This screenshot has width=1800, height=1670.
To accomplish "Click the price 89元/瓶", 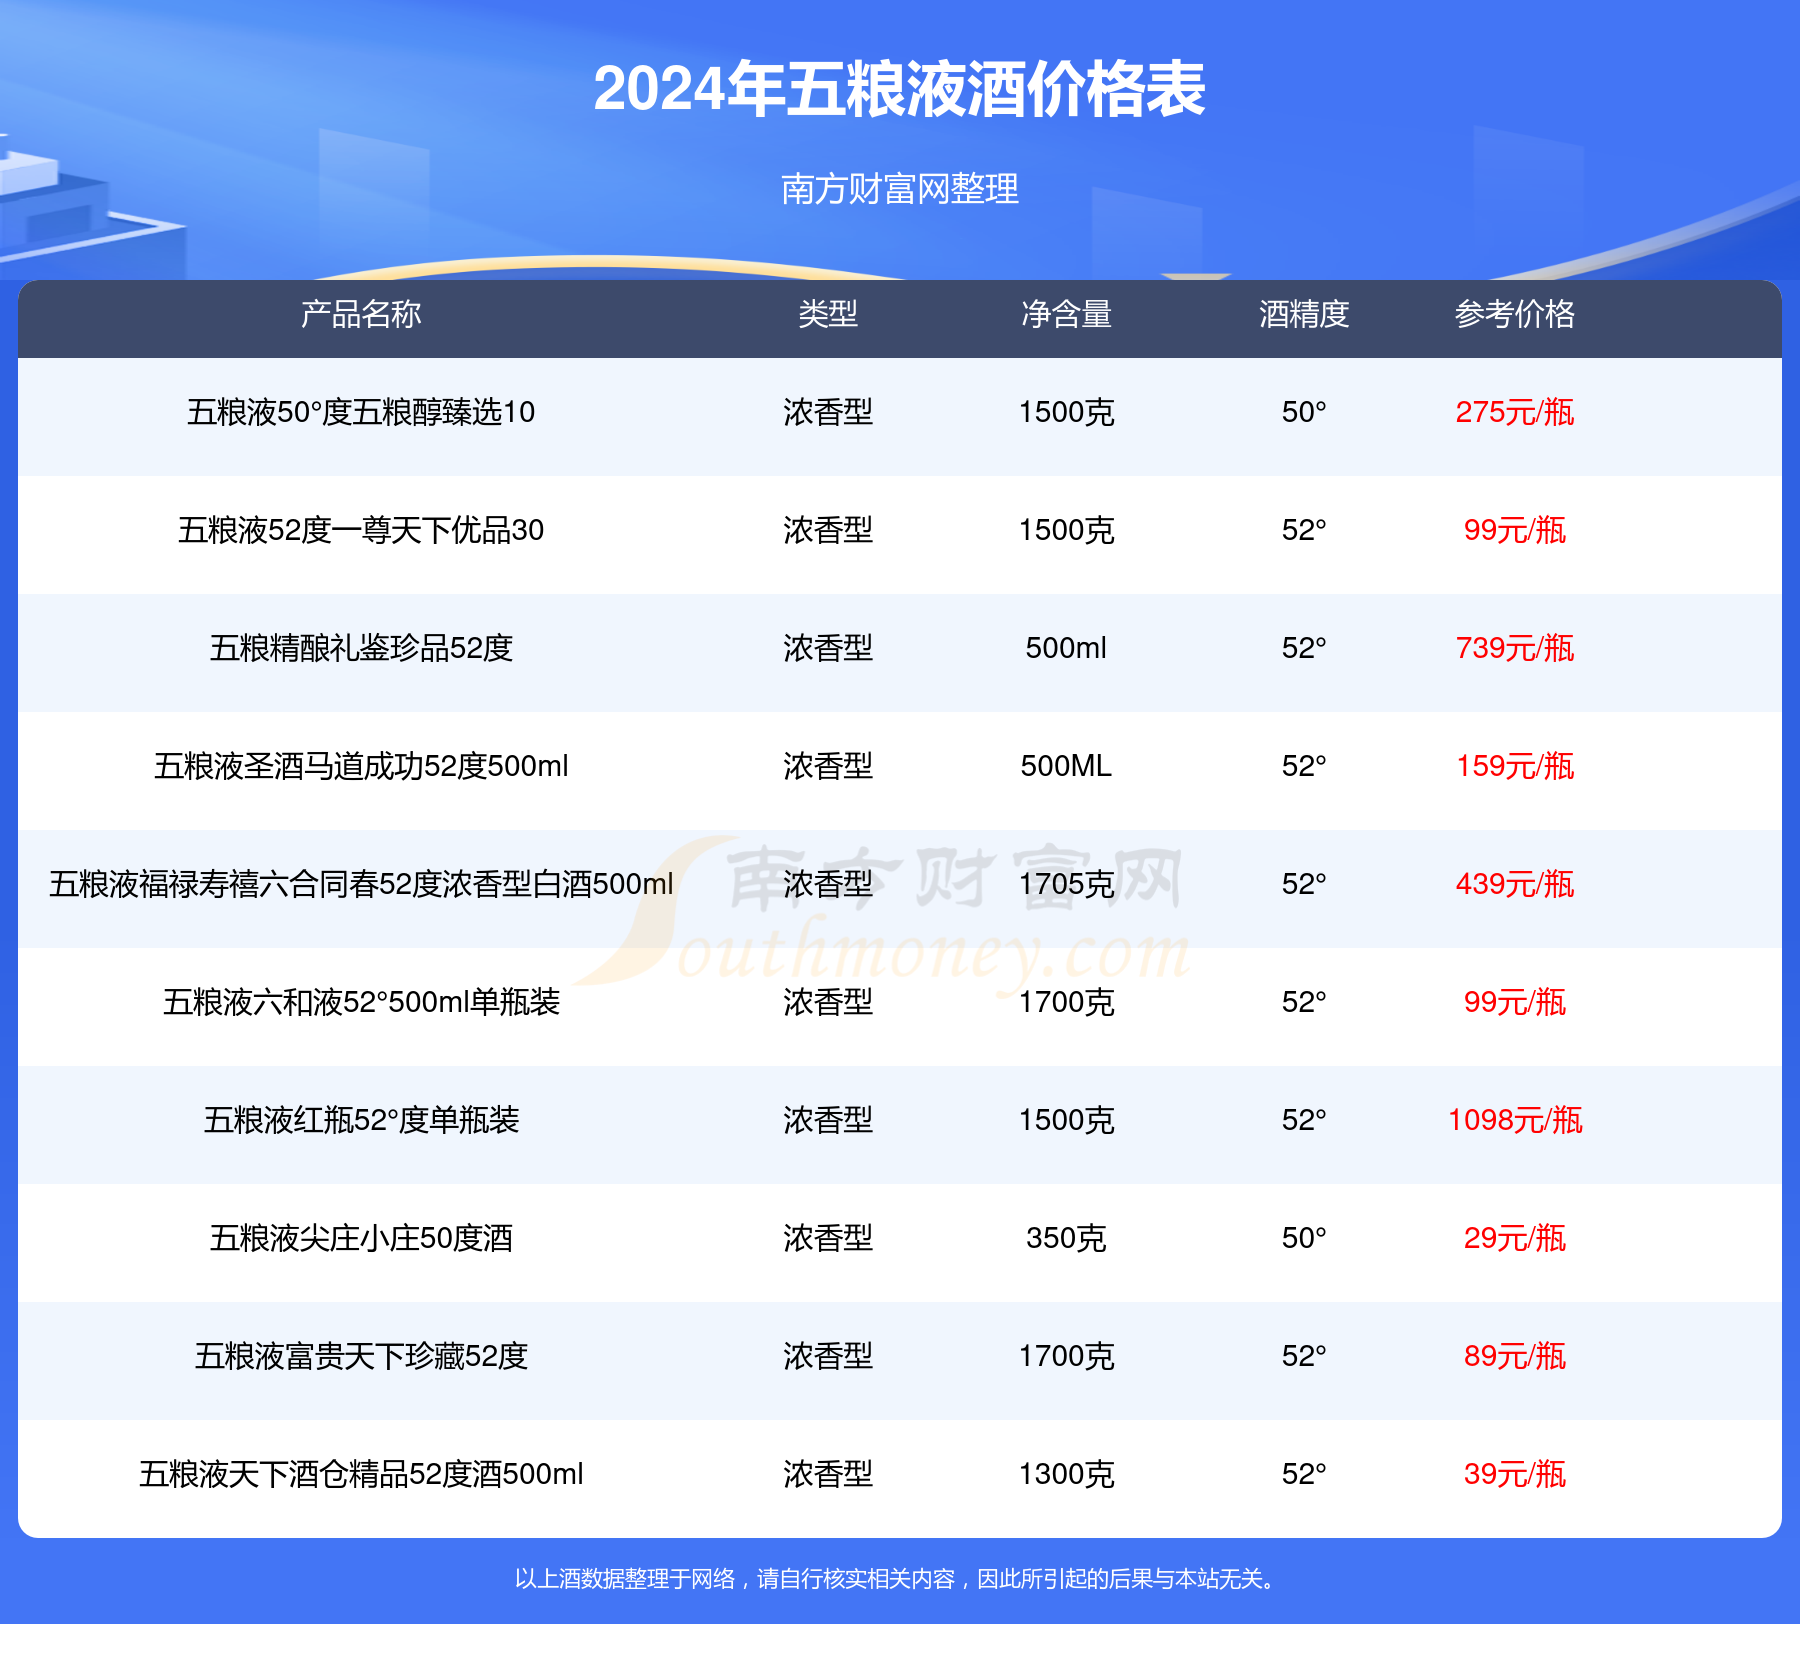I will (1515, 1356).
